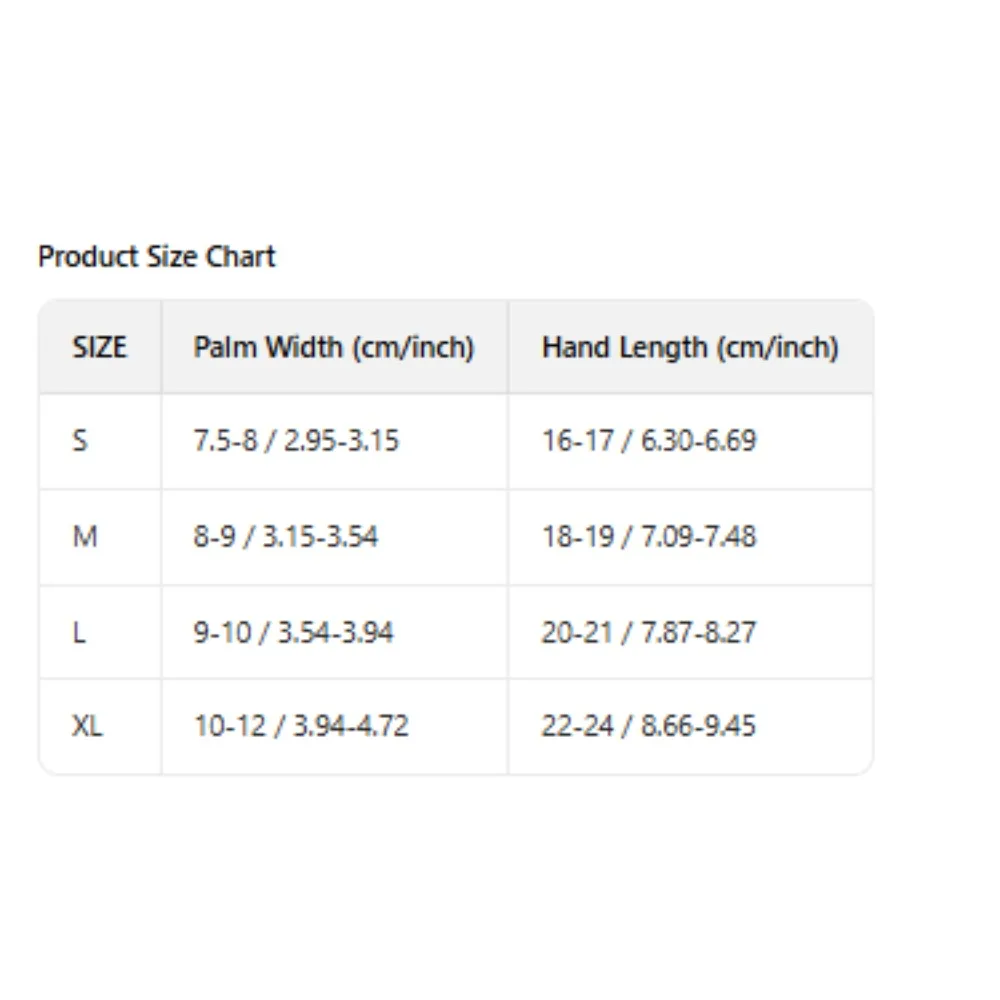Click palm width 7.5-8 / 2.95-3.15 cell
This screenshot has width=1000, height=1000.
(296, 440)
